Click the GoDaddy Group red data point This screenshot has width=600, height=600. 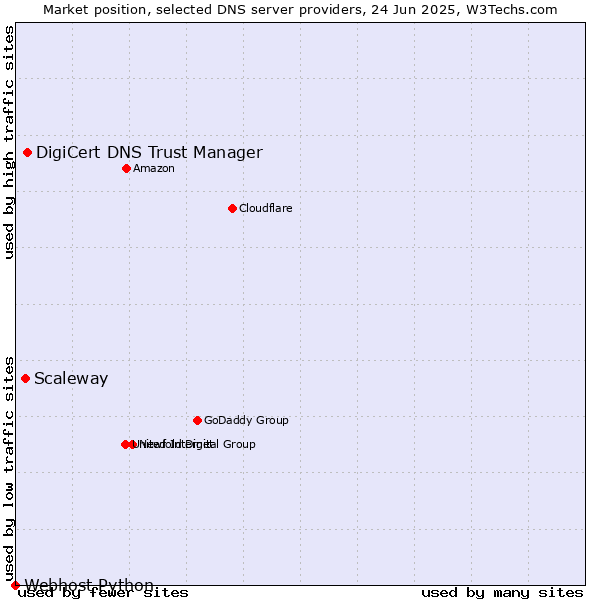pos(197,421)
